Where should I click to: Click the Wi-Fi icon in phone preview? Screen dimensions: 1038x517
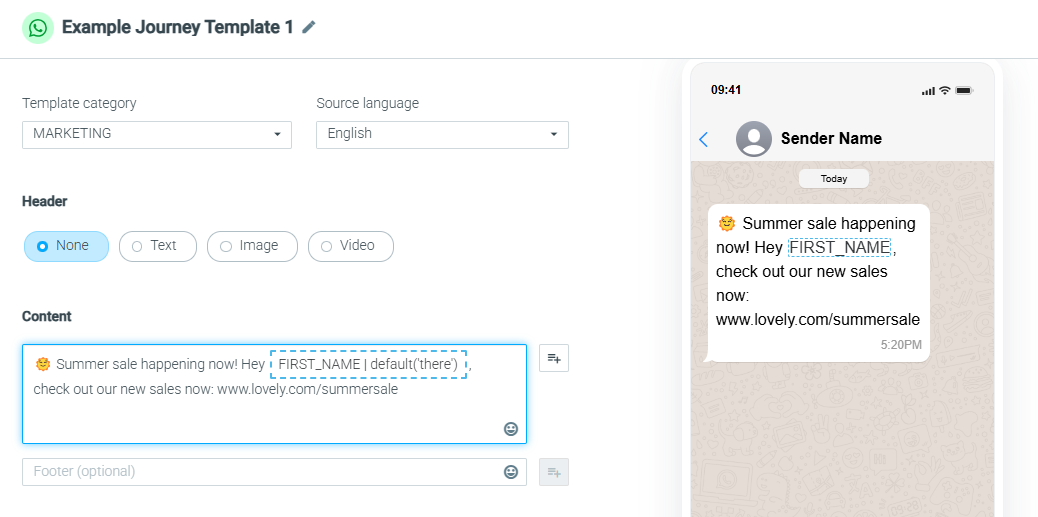point(945,90)
